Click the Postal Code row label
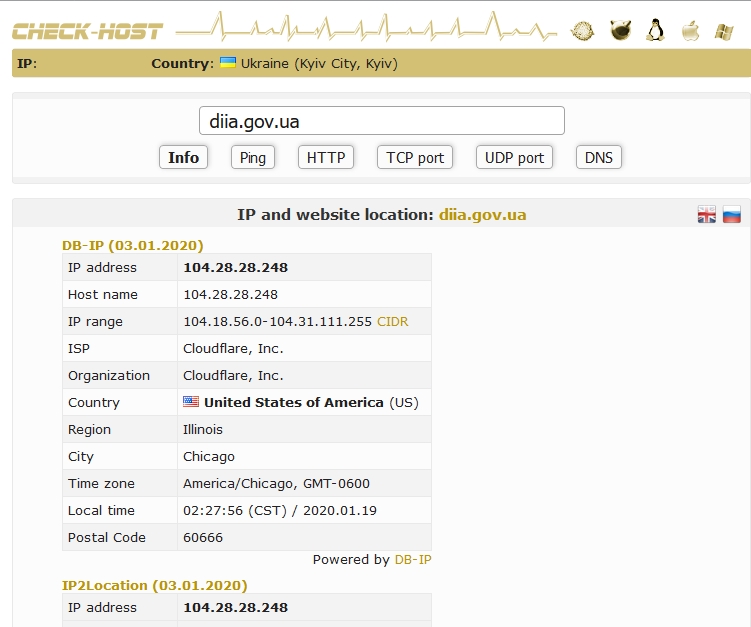 pos(107,537)
